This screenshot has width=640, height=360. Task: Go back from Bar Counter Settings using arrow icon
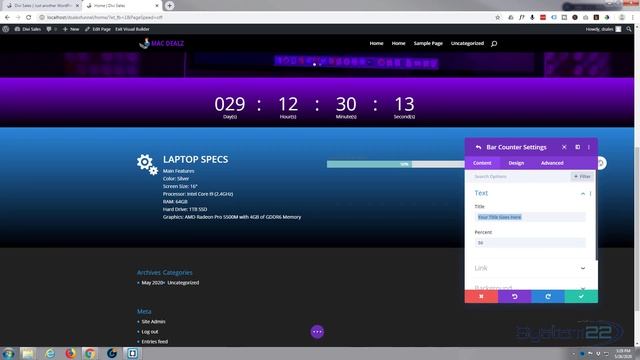pos(478,147)
